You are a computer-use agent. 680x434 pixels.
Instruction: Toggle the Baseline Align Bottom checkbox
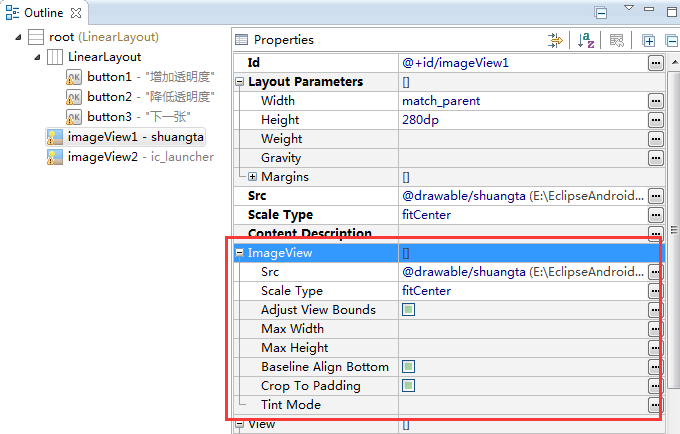(409, 367)
